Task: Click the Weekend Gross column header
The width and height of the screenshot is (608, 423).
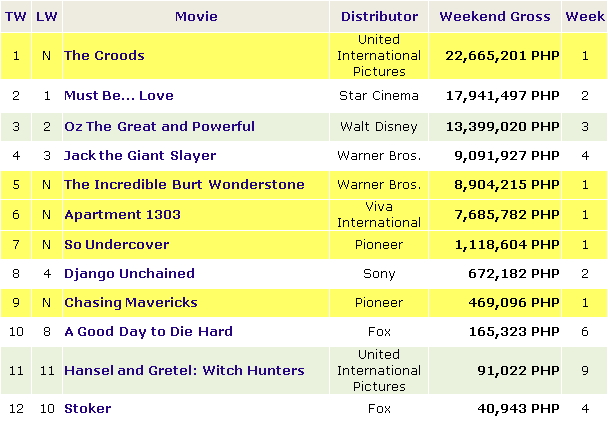Action: tap(495, 16)
